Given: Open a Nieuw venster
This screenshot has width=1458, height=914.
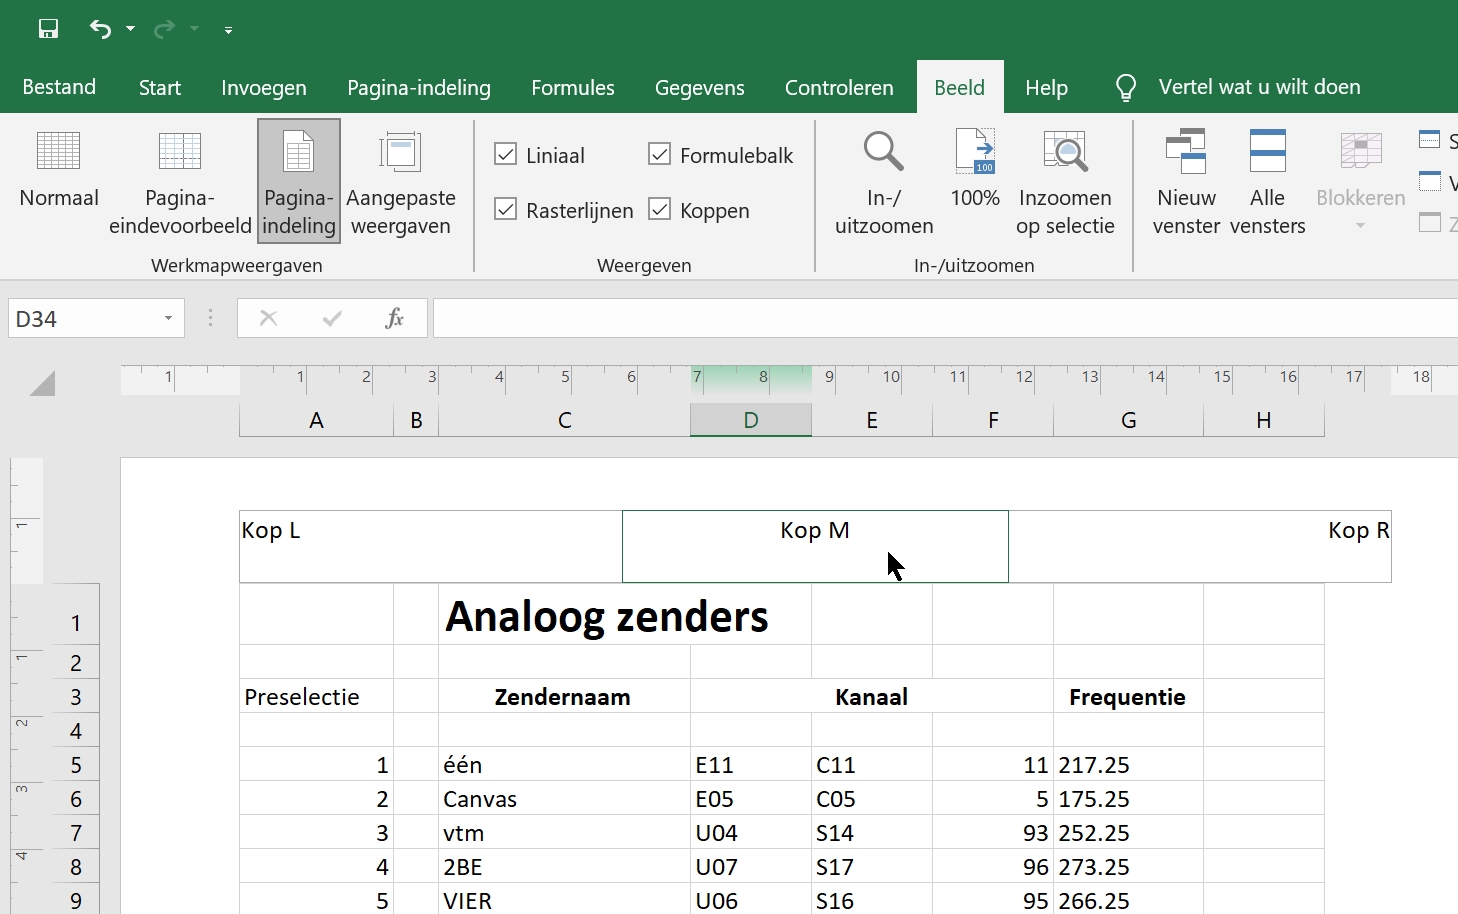Looking at the screenshot, I should pyautogui.click(x=1186, y=180).
